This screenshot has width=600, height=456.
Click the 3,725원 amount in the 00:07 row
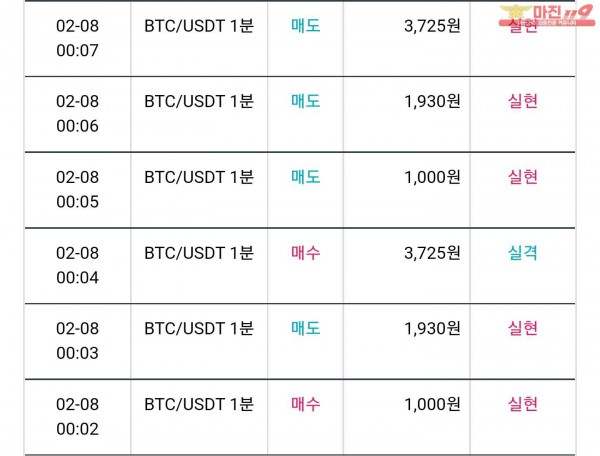coord(432,25)
